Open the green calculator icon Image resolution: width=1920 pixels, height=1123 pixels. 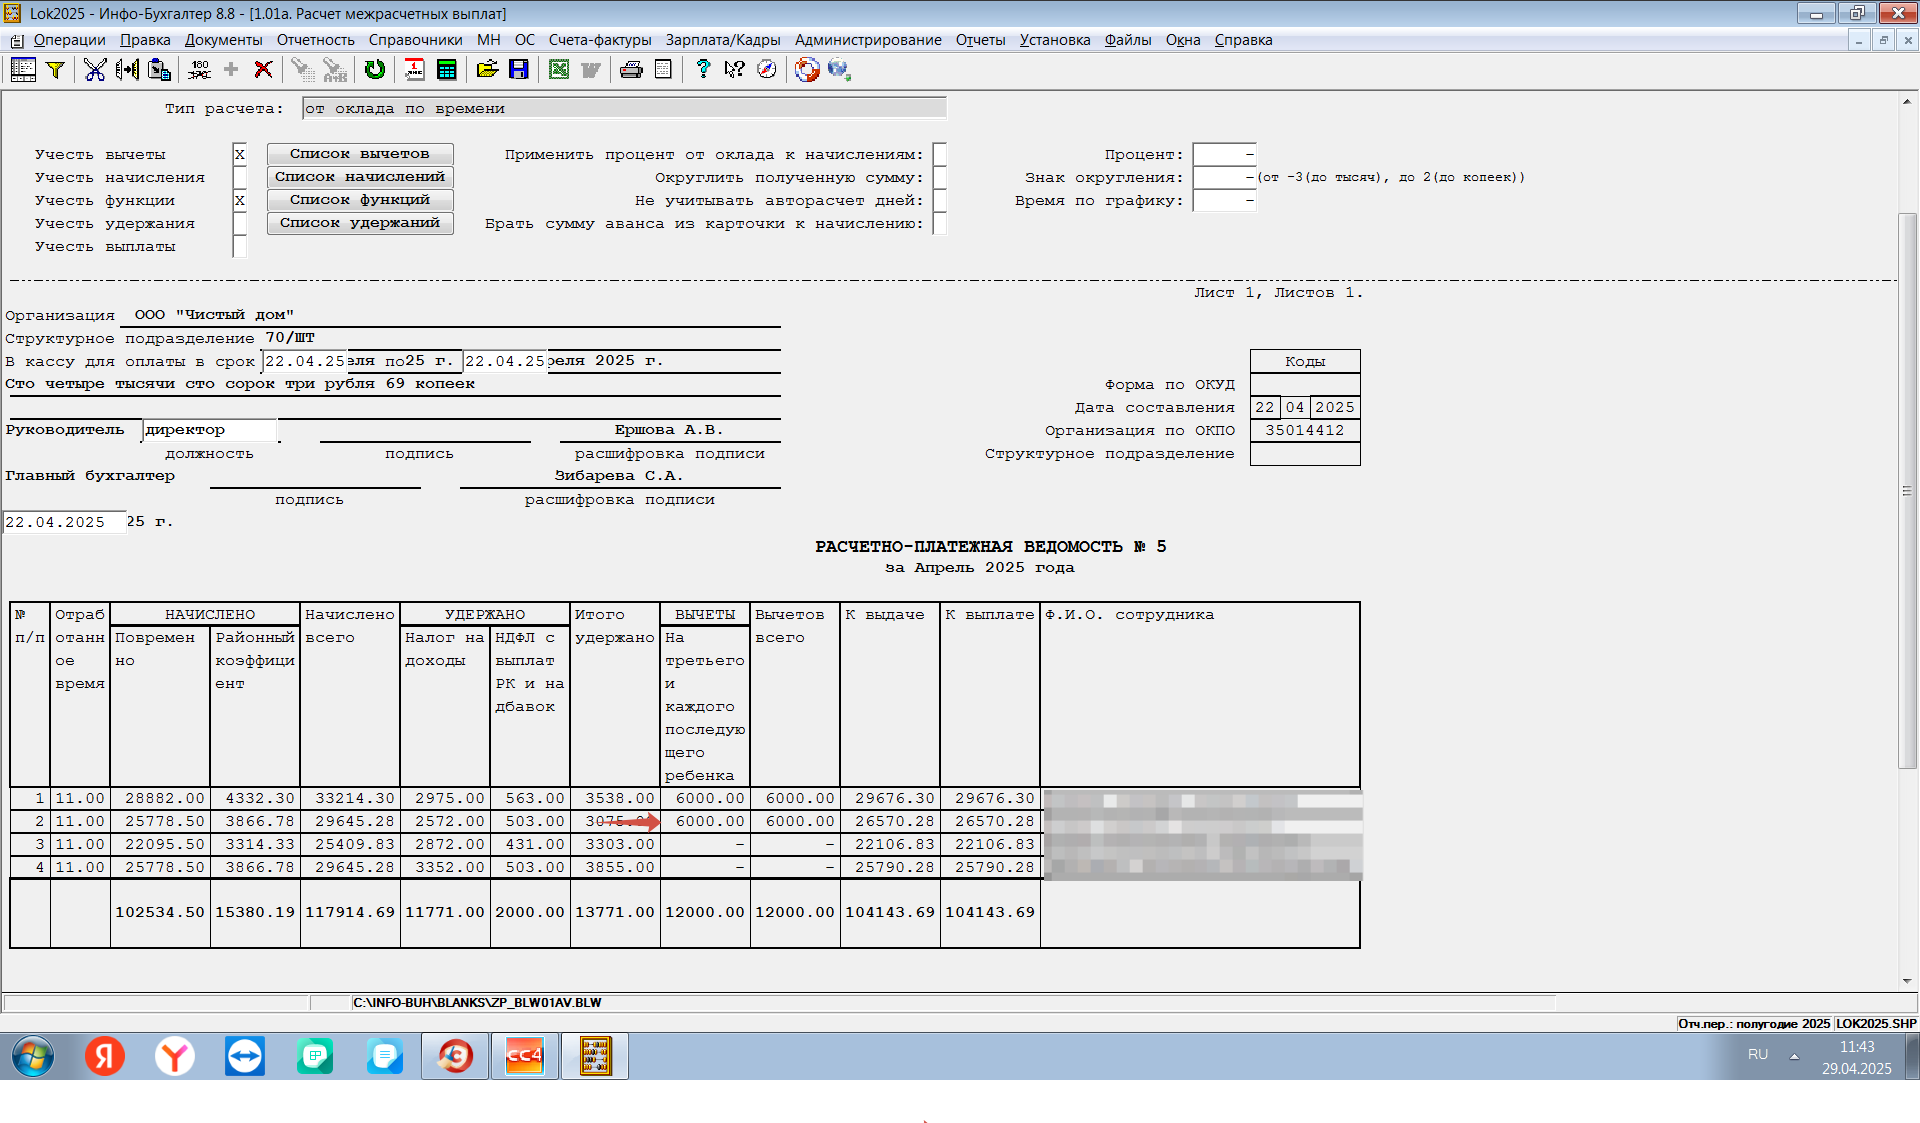(x=446, y=69)
